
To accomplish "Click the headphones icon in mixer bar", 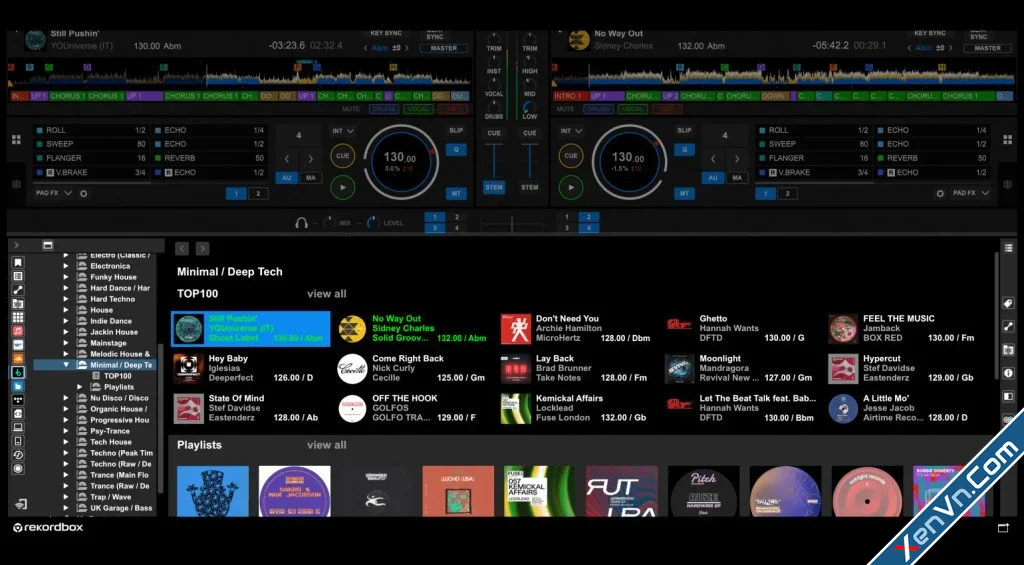I will pyautogui.click(x=301, y=223).
